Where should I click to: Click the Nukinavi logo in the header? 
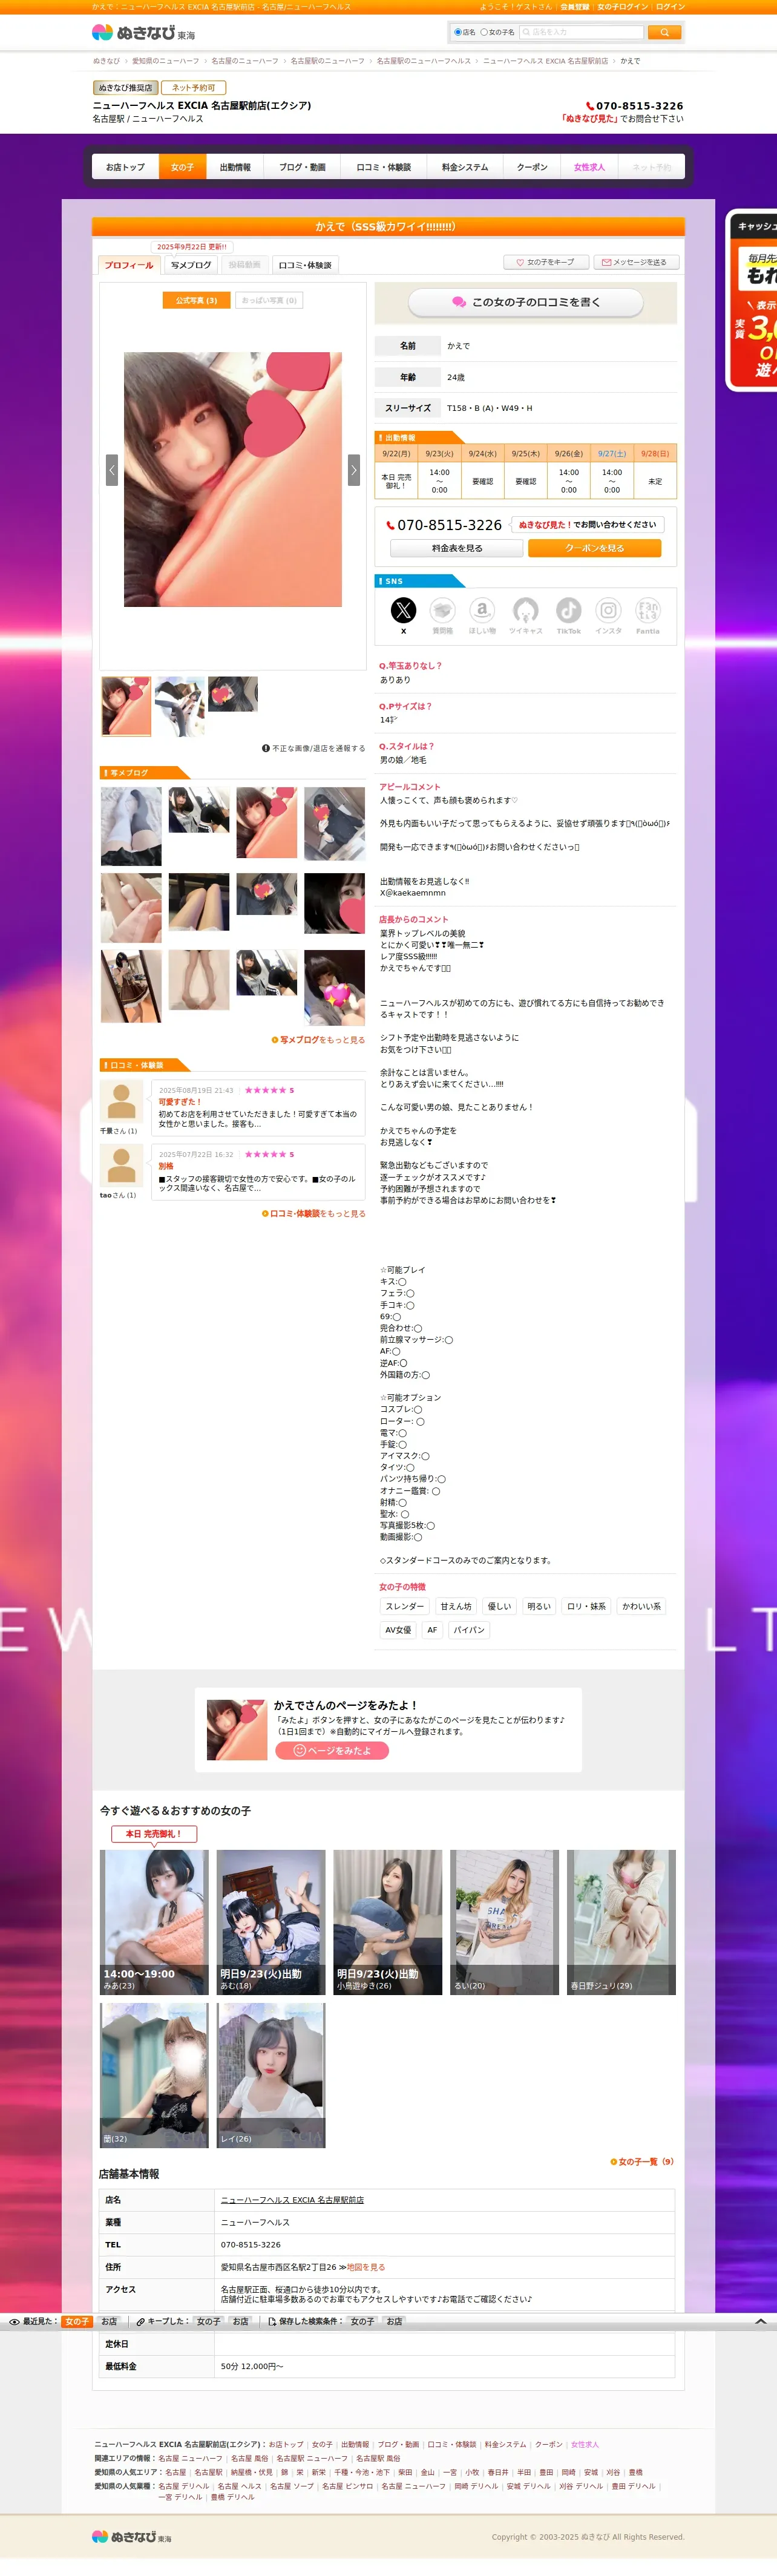pyautogui.click(x=143, y=32)
